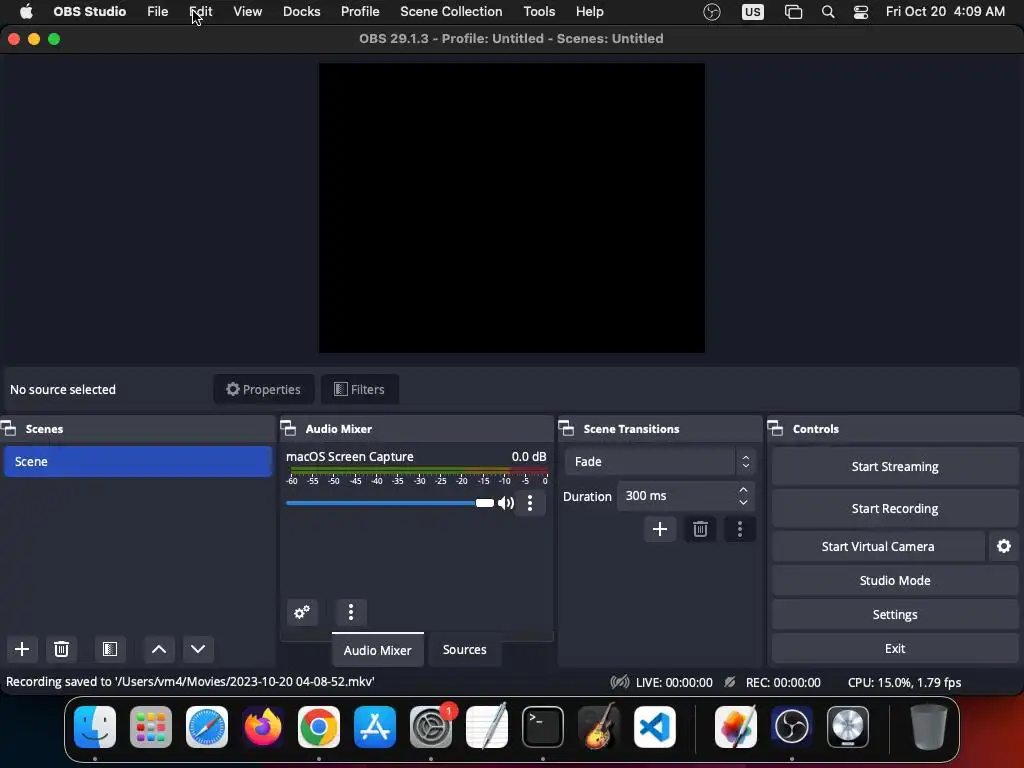Click Start Recording button
This screenshot has width=1024, height=768.
pos(895,509)
